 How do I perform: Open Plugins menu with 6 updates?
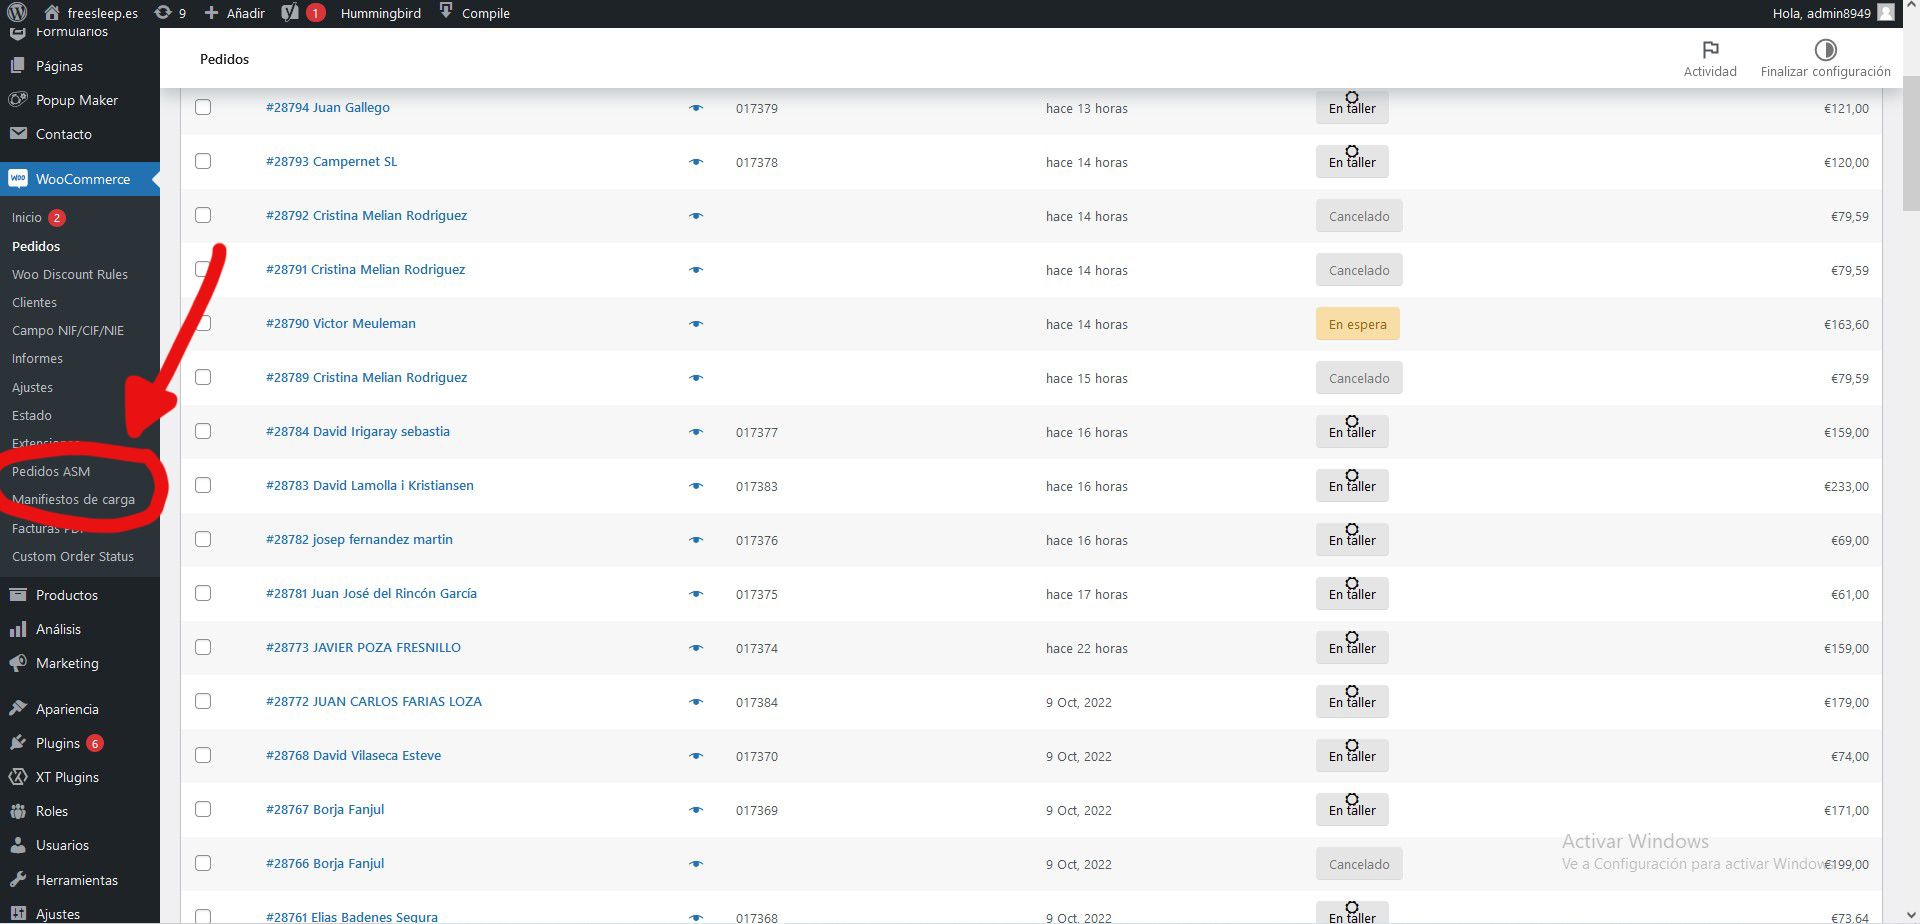coord(80,743)
